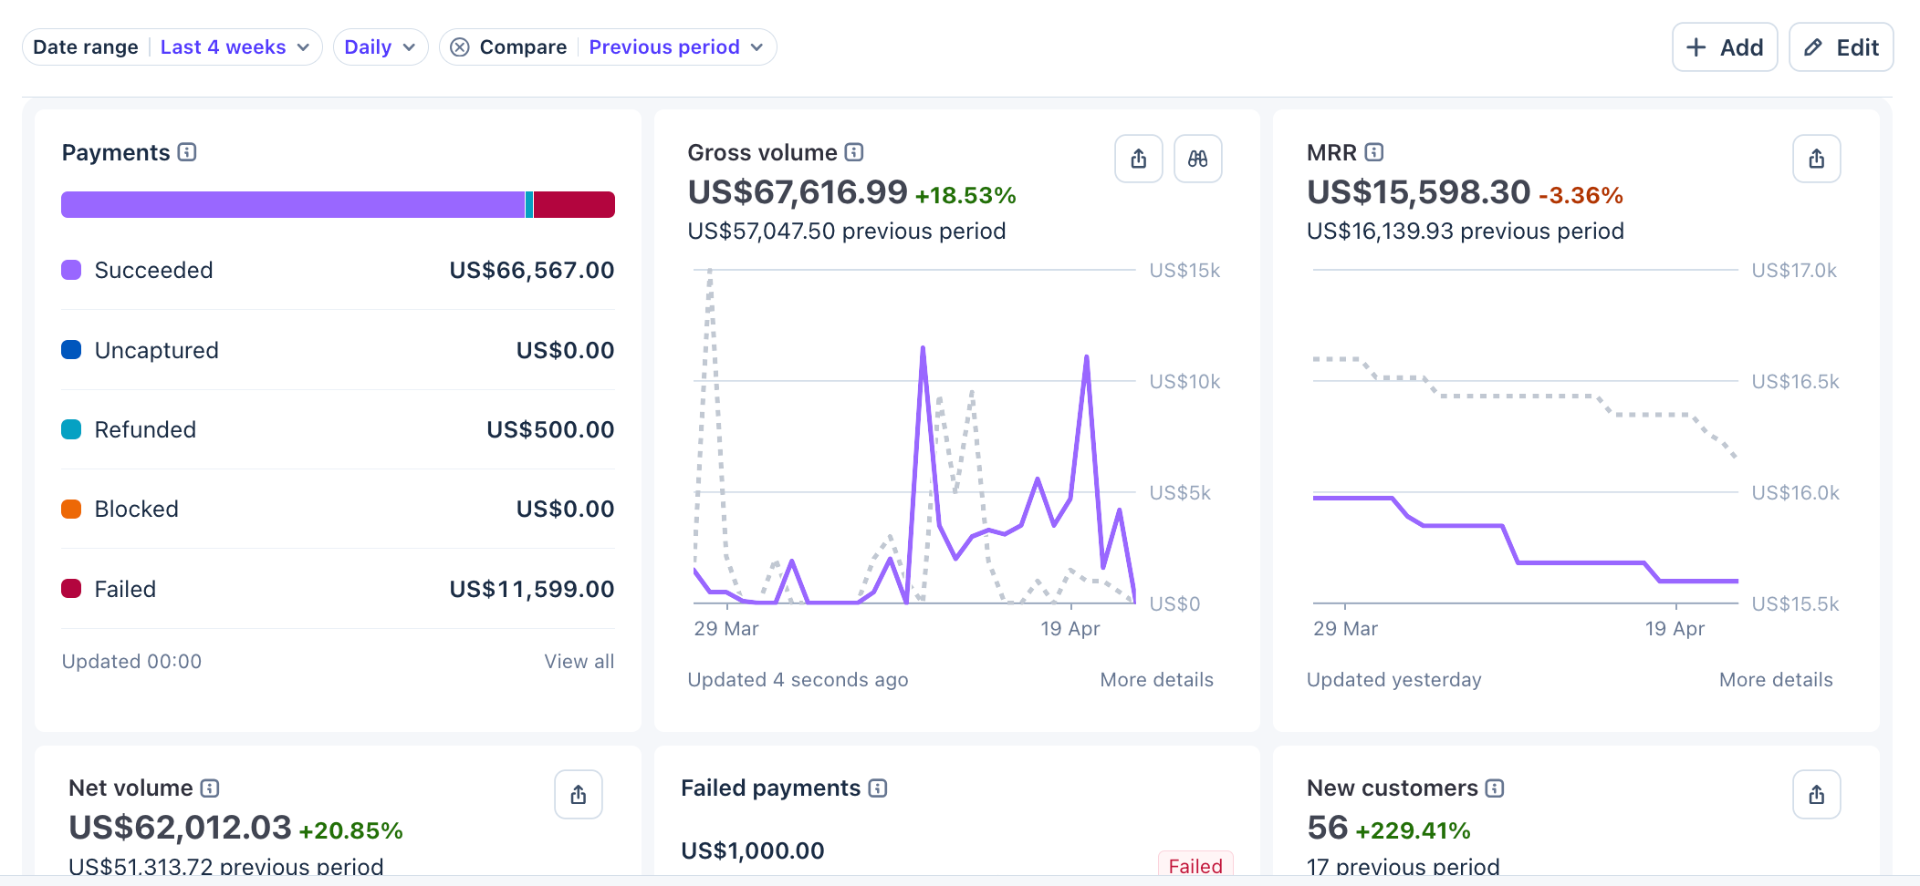This screenshot has width=1920, height=886.
Task: Click the pencil icon in Edit button
Action: point(1813,47)
